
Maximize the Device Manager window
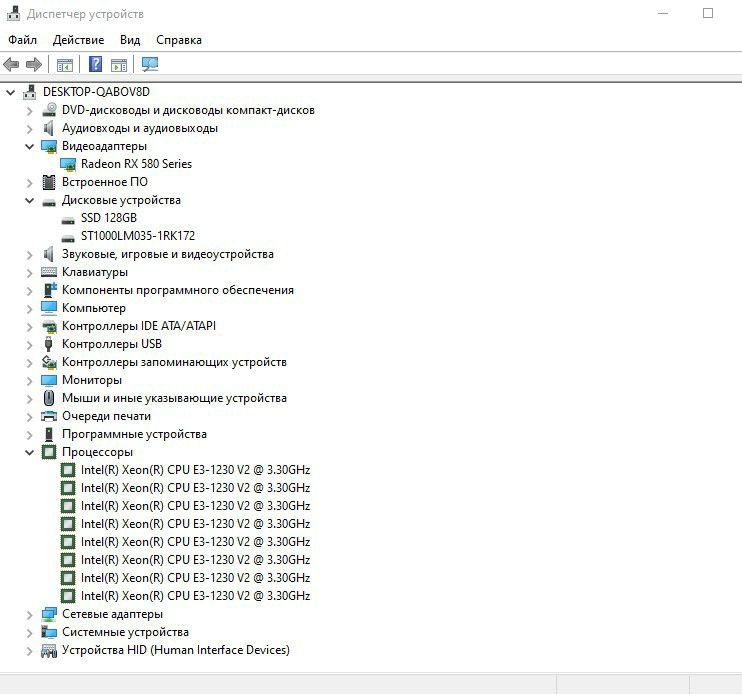click(x=708, y=13)
